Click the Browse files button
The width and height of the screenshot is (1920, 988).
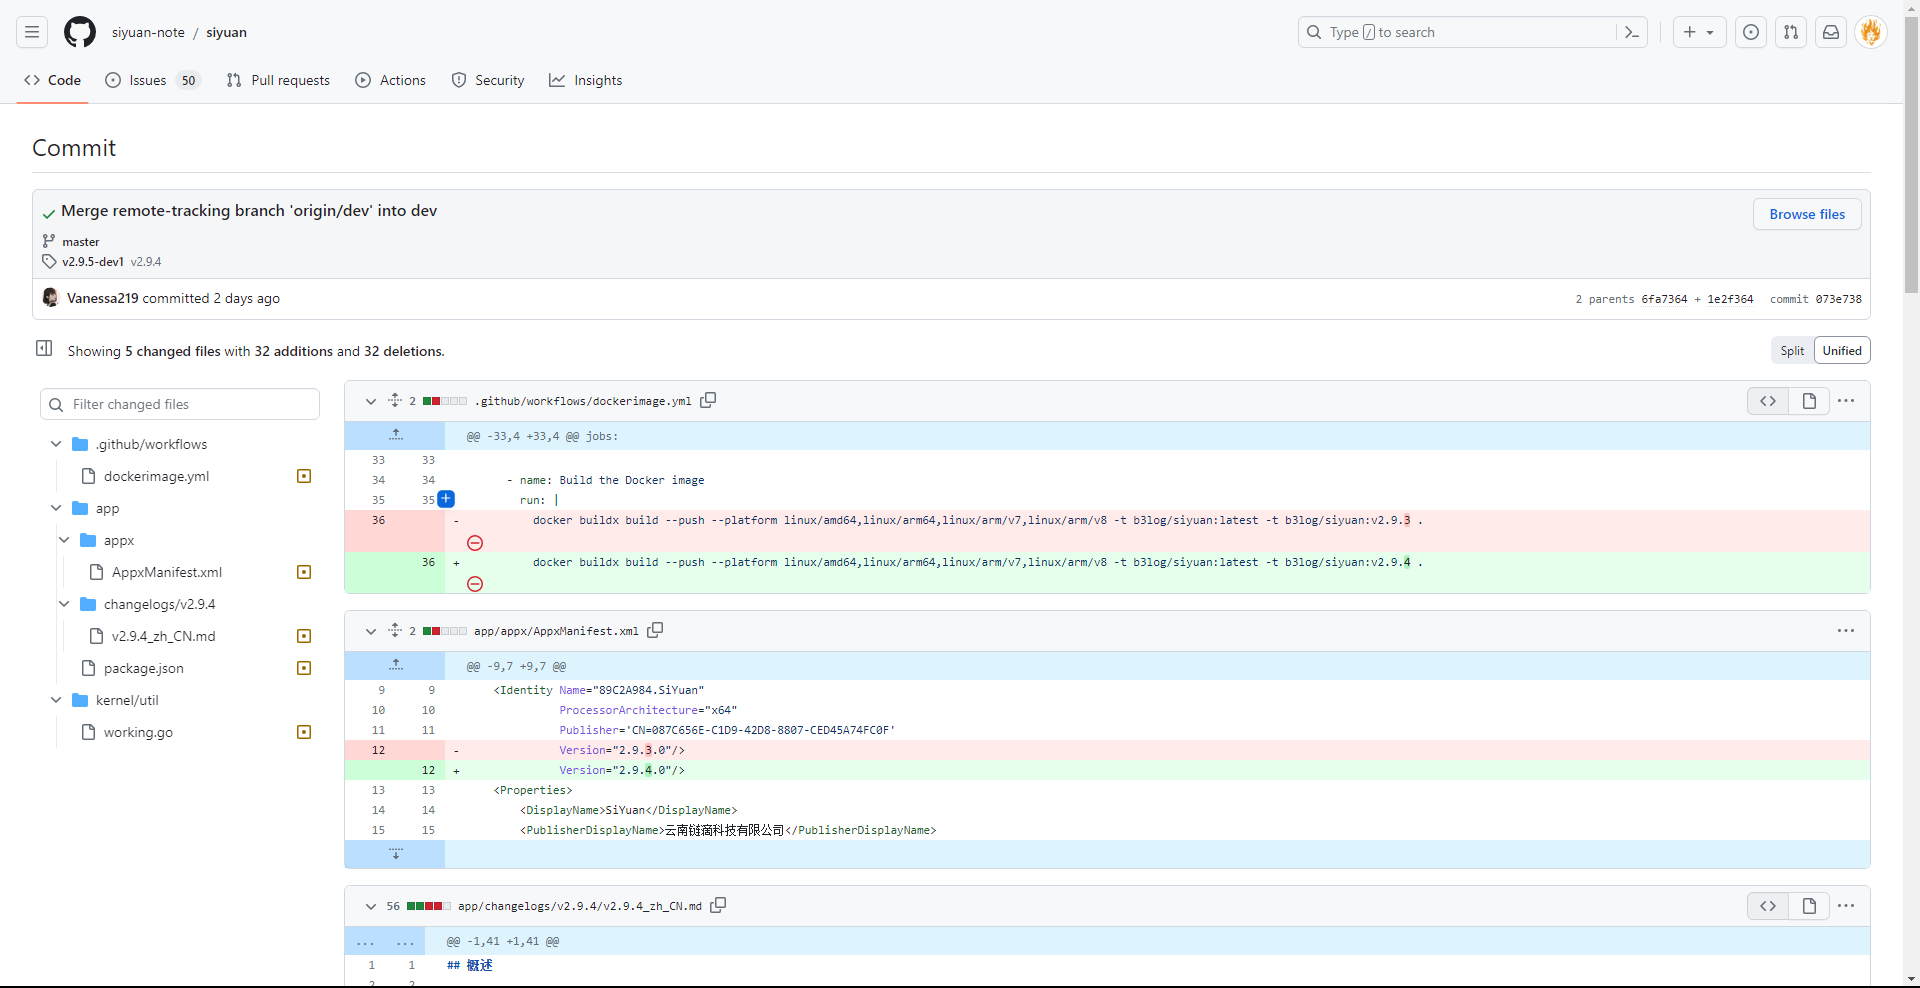tap(1806, 214)
